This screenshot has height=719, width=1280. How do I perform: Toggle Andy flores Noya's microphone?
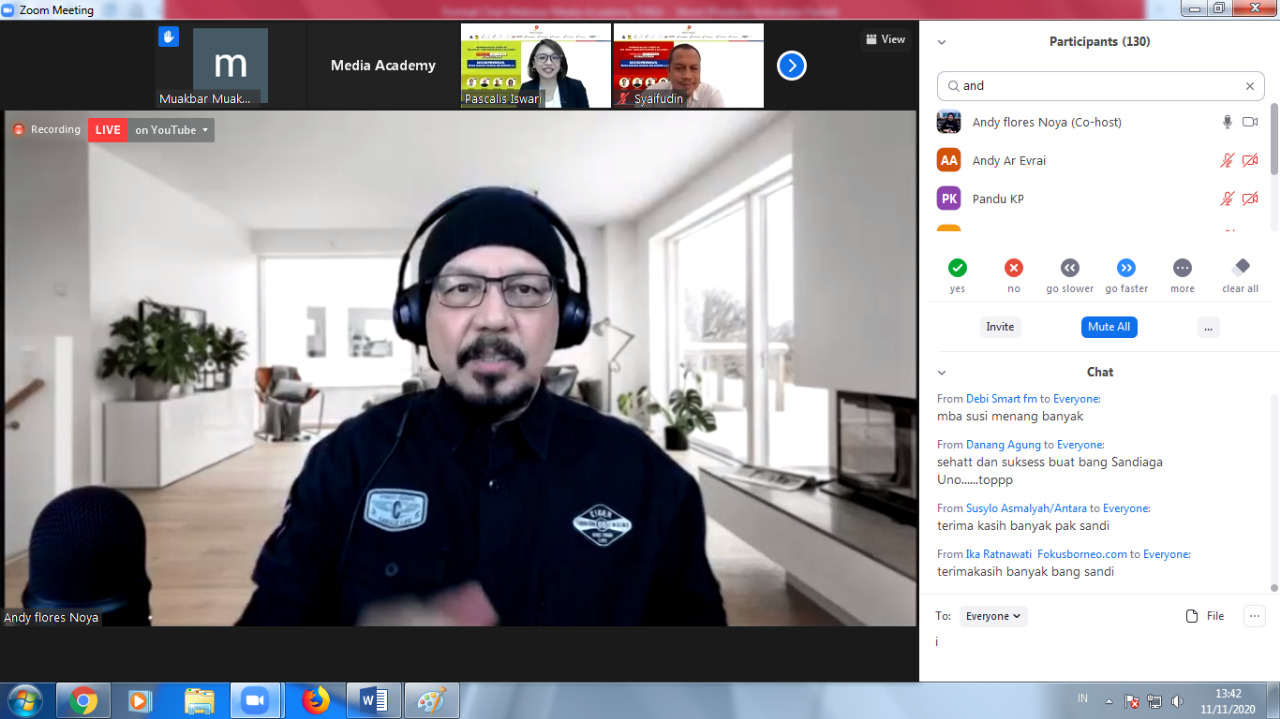point(1227,121)
